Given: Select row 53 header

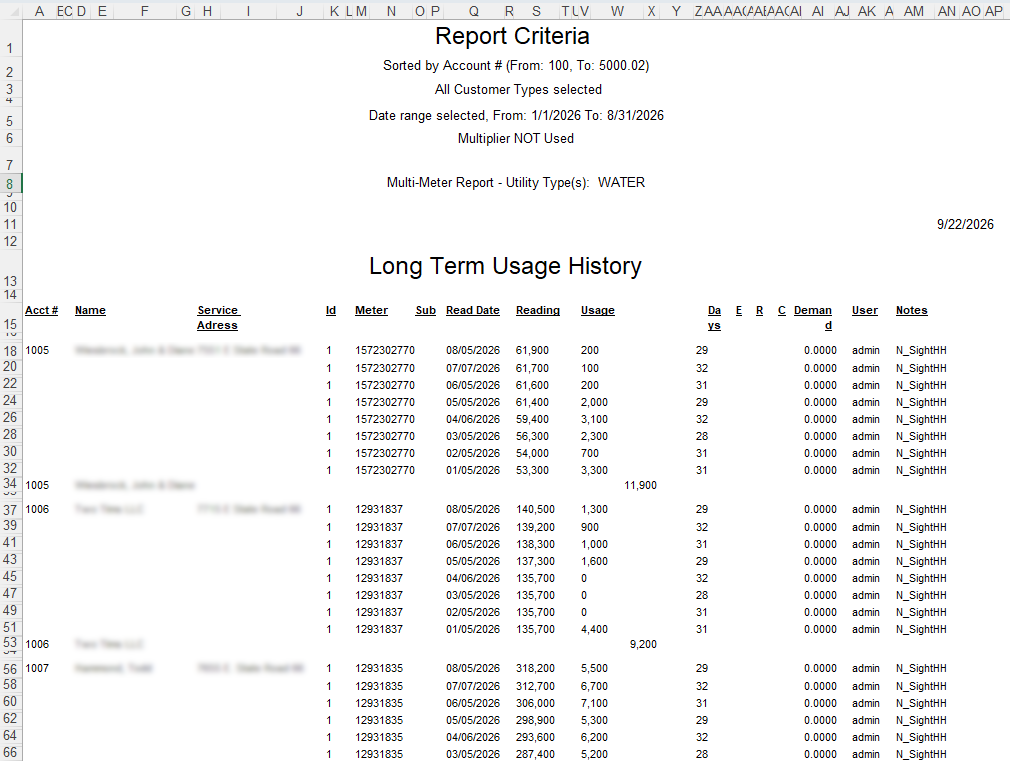Looking at the screenshot, I should (x=10, y=643).
